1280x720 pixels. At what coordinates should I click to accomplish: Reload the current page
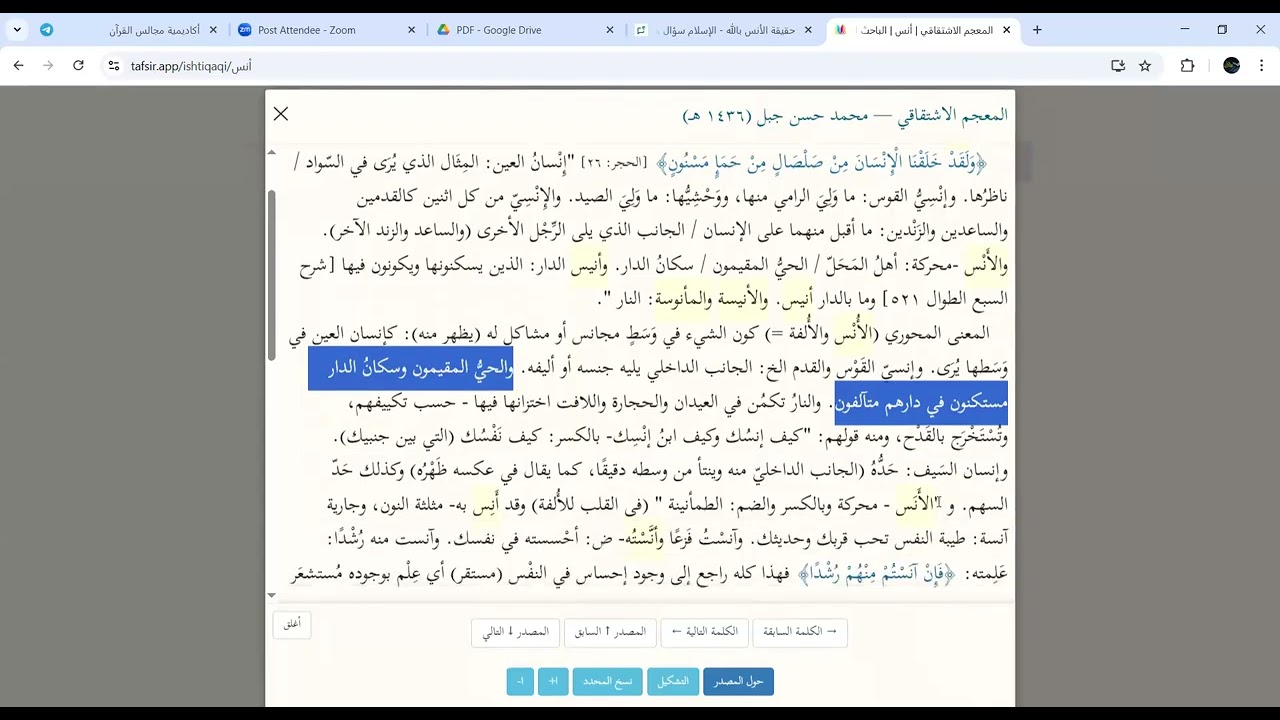78,66
